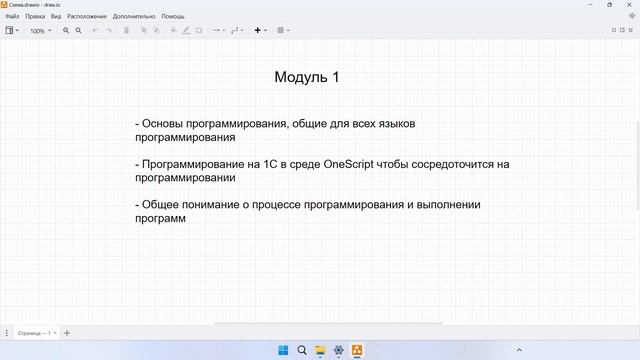Expand the Страница — 1 tab dropdown arrow

[x=55, y=333]
